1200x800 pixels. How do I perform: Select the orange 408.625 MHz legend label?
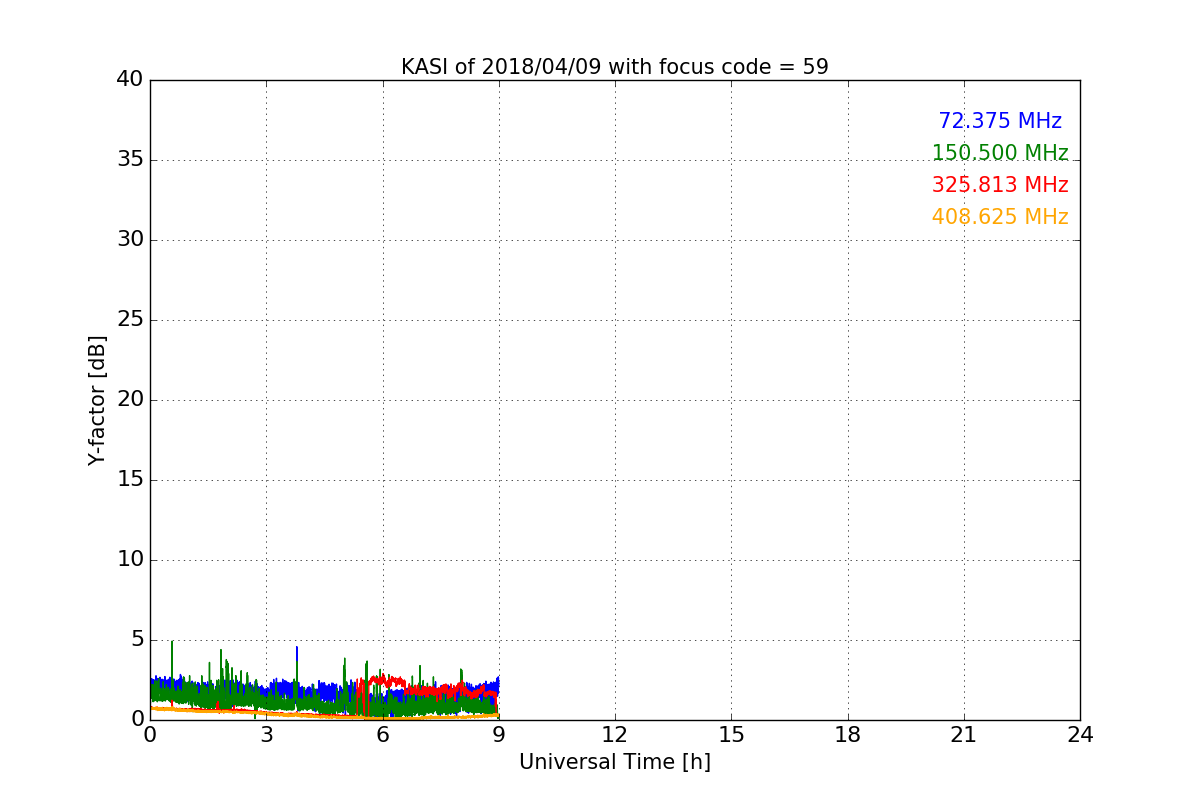tap(1000, 217)
